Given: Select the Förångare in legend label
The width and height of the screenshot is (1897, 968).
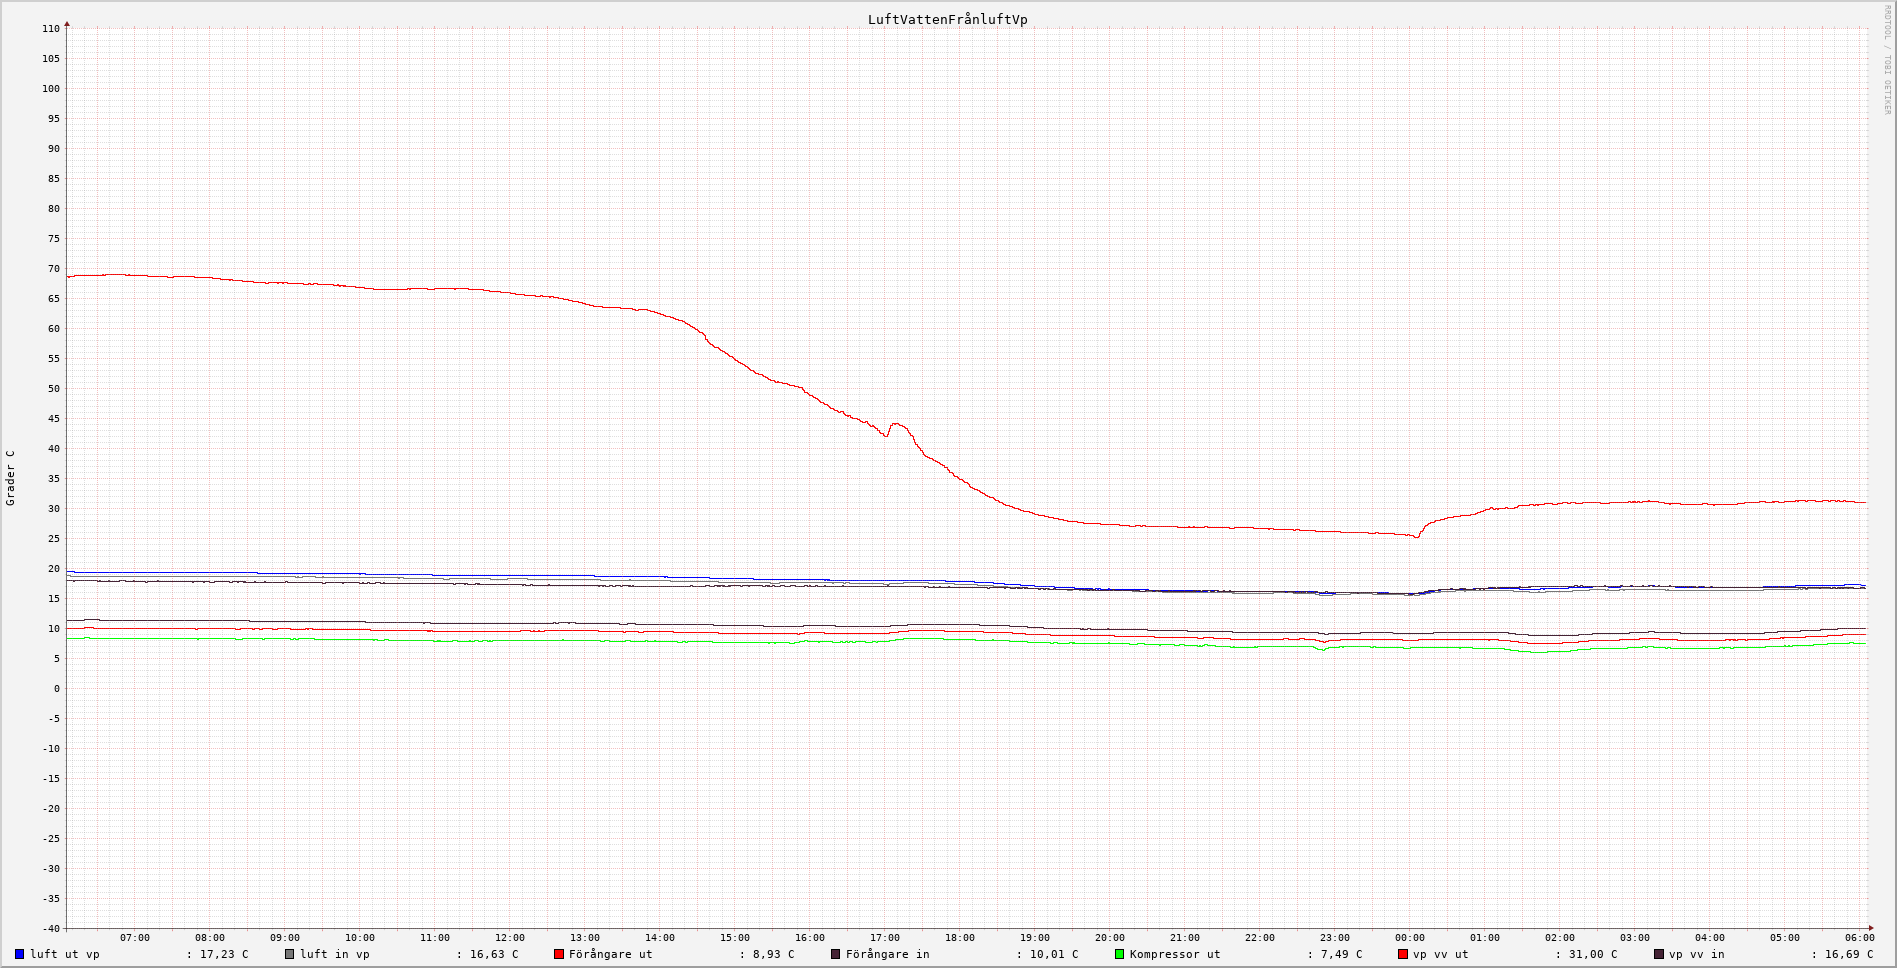Looking at the screenshot, I should [x=887, y=954].
